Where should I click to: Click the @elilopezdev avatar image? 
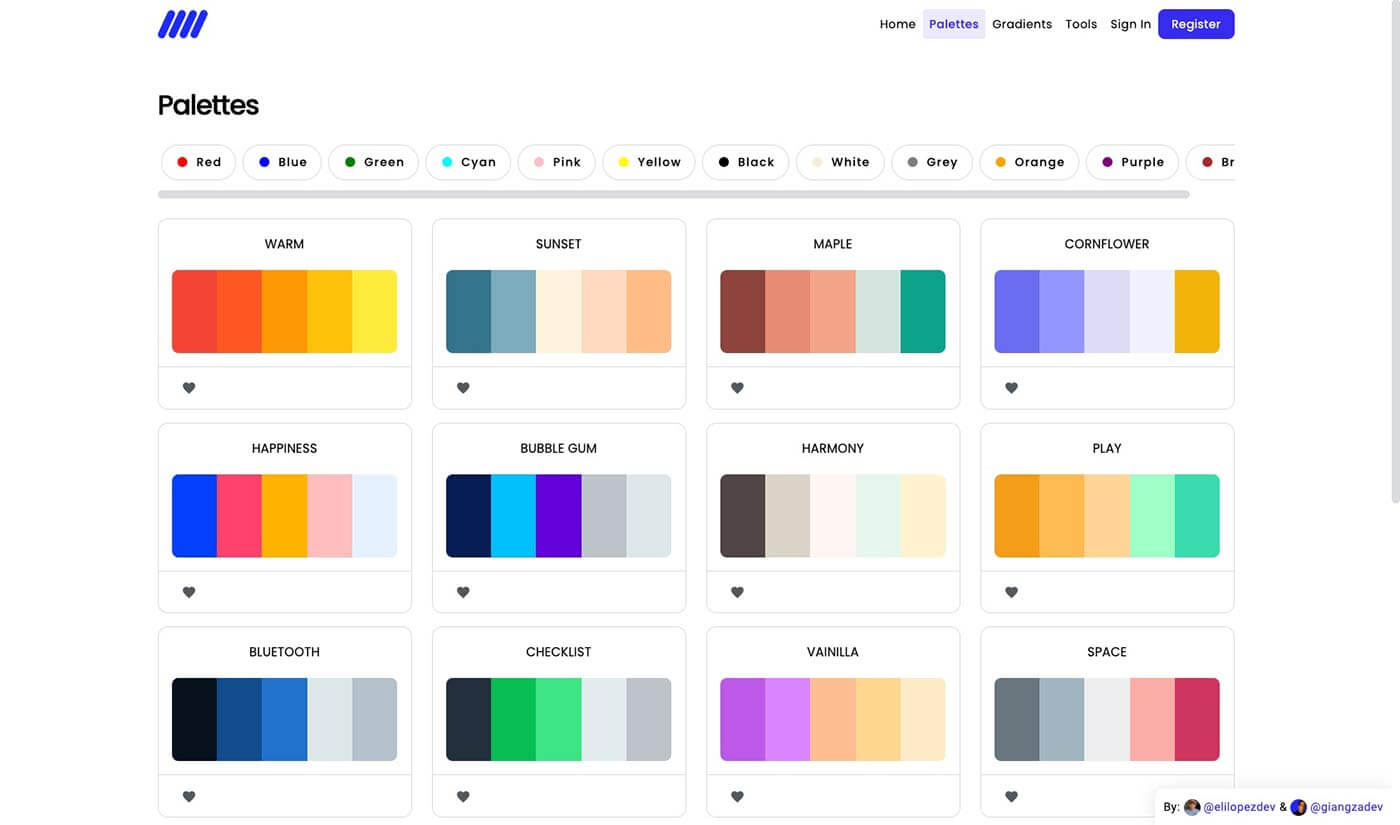tap(1192, 807)
